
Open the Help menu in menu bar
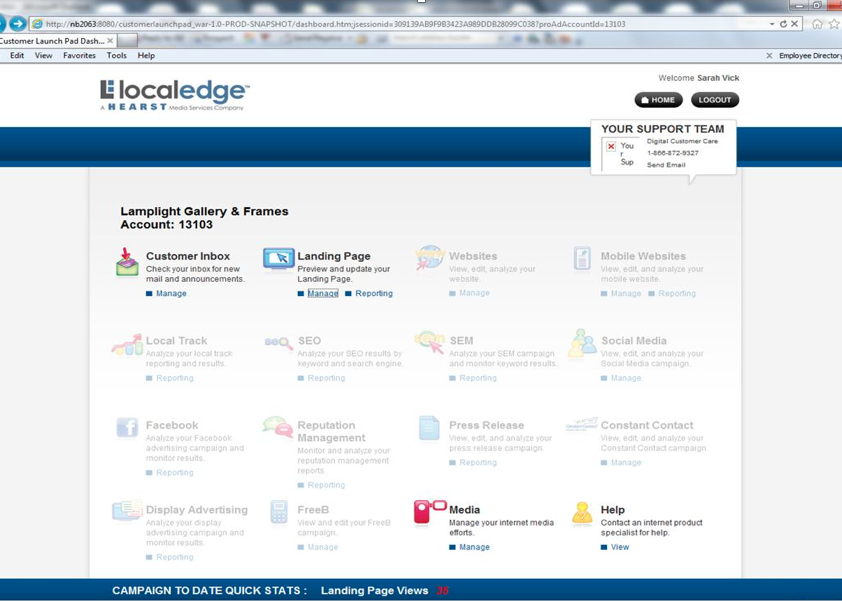coord(146,55)
